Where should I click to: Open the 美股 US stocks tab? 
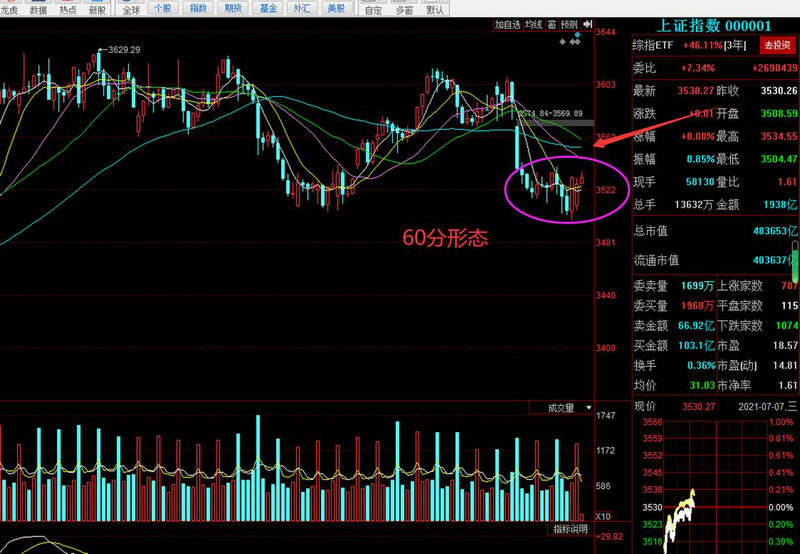click(x=336, y=9)
